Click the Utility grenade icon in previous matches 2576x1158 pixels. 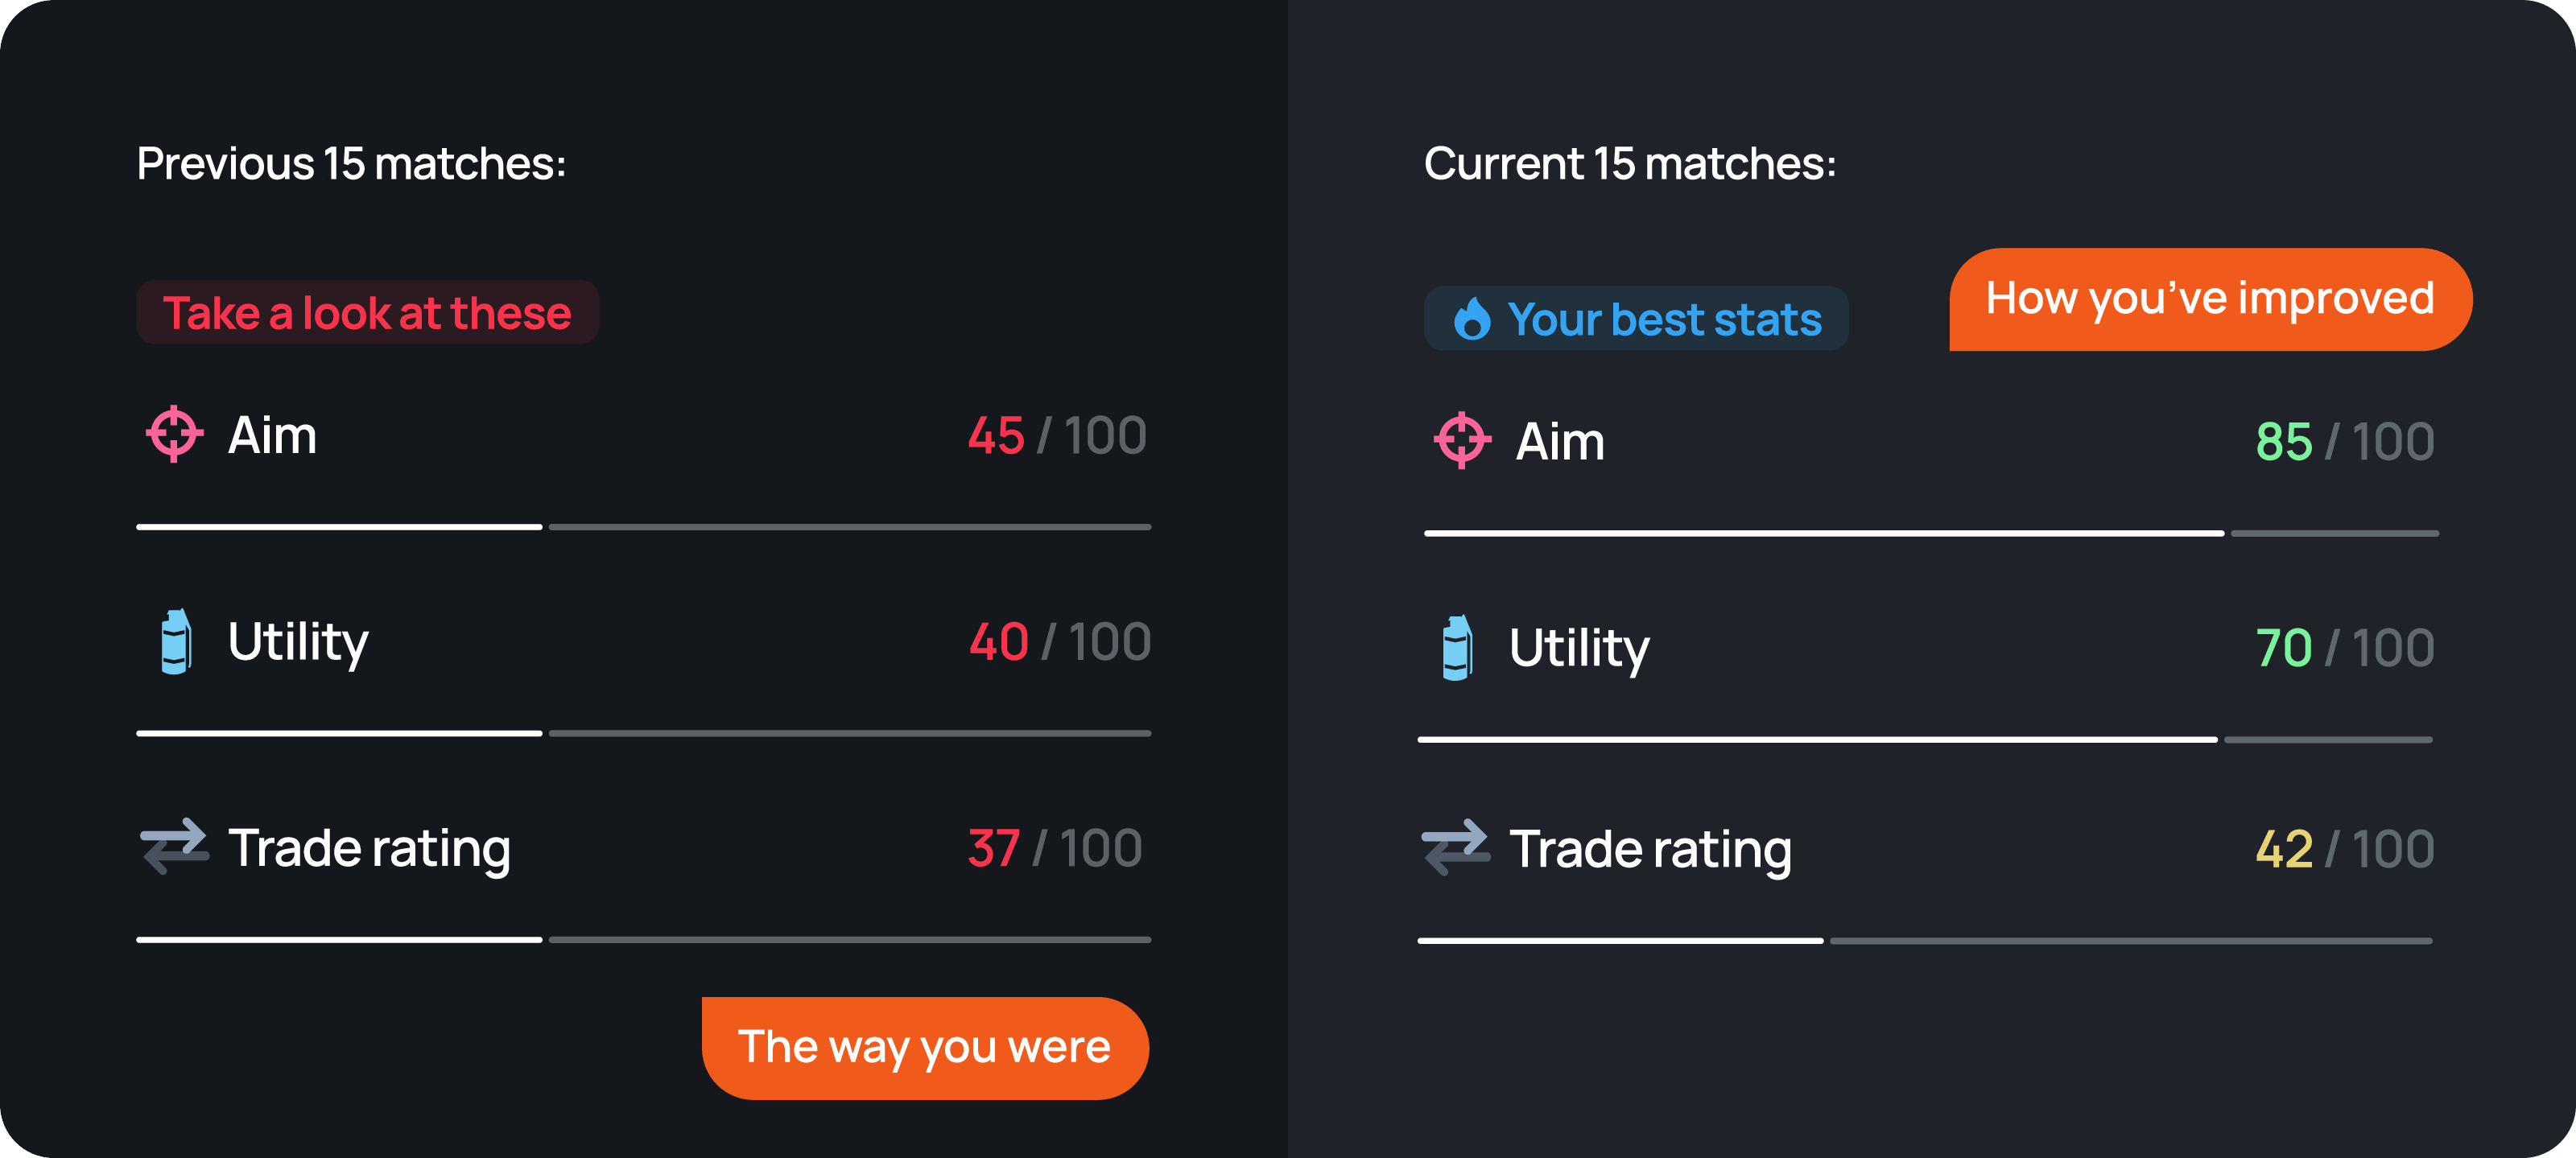(x=176, y=641)
